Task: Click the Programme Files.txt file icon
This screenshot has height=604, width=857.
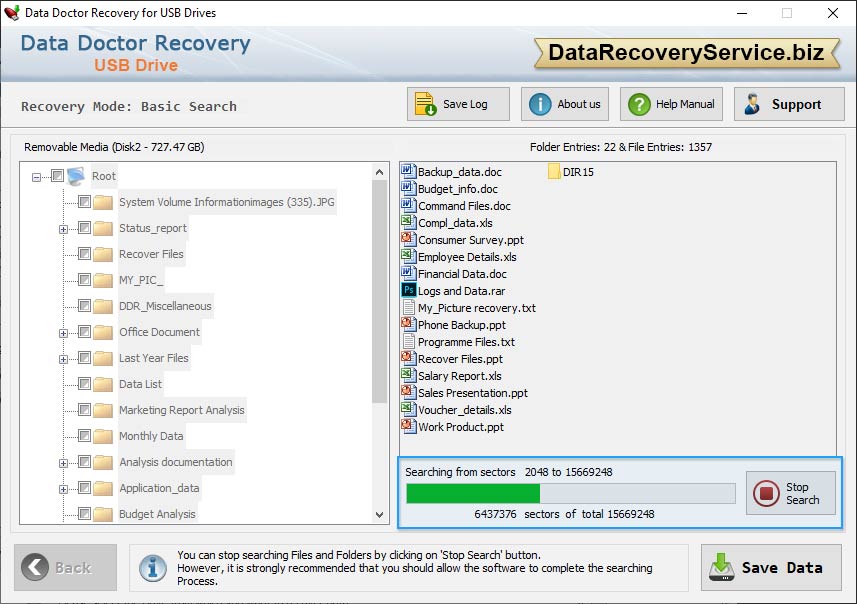Action: pos(408,342)
